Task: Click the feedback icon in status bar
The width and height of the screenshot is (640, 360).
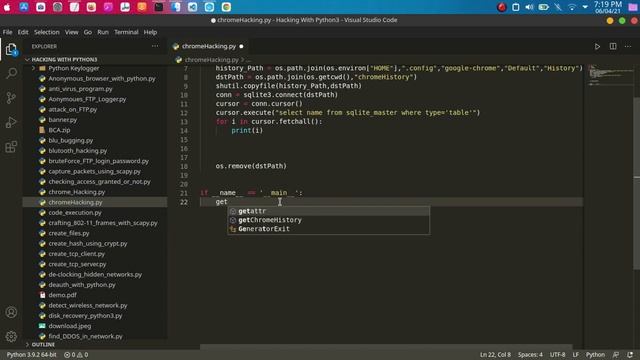Action: point(616,355)
